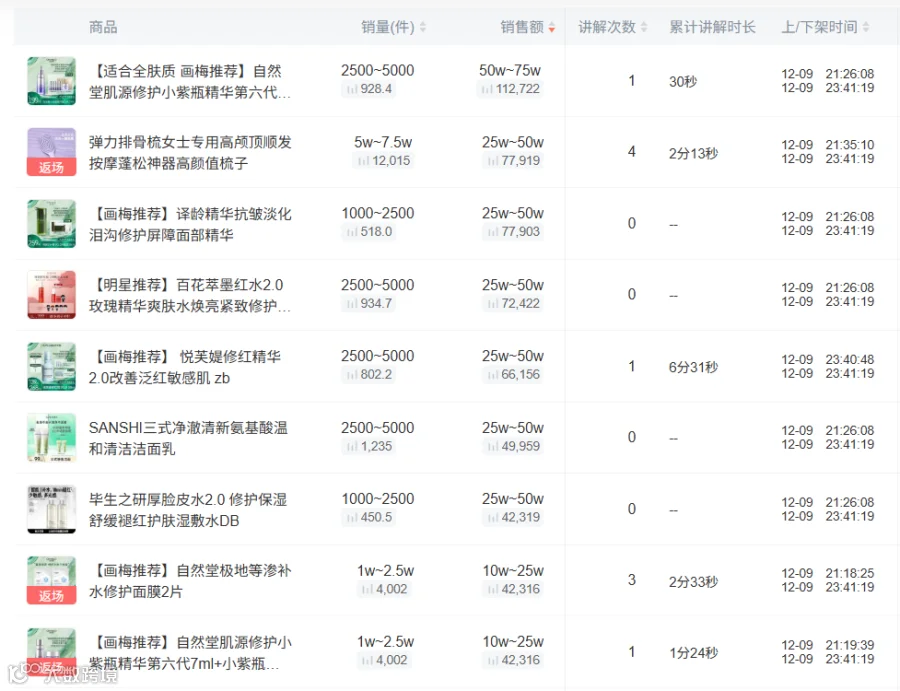Select duration value 2分33秒
900x691 pixels.
click(x=693, y=582)
